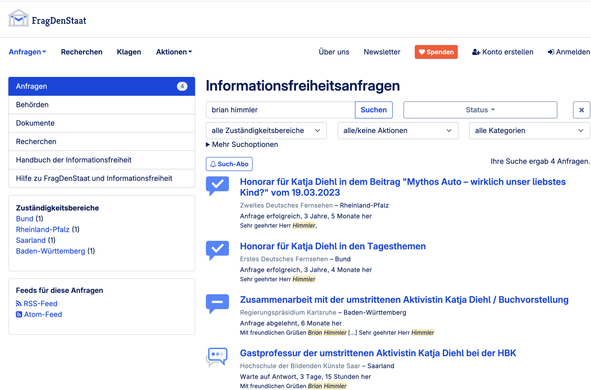Image resolution: width=591 pixels, height=390 pixels.
Task: Click Konto erstellen with user icon
Action: click(502, 52)
